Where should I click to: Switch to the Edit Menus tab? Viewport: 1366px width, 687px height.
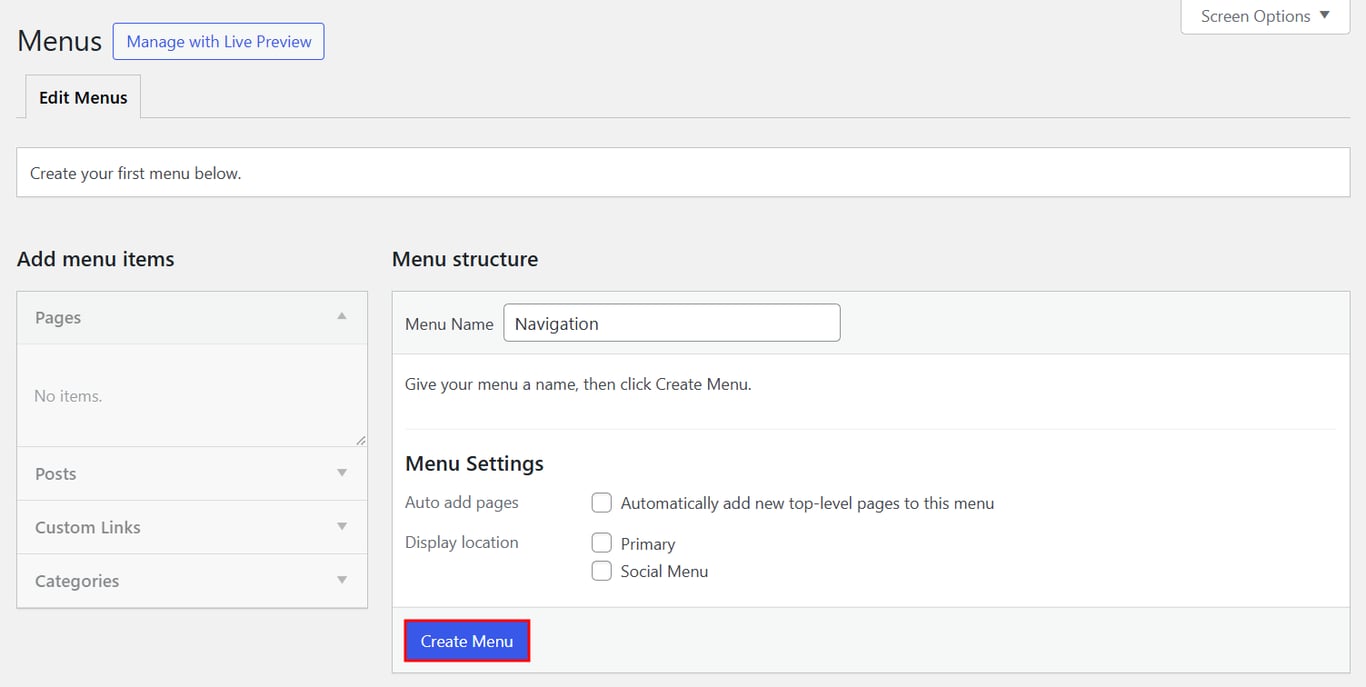click(82, 97)
